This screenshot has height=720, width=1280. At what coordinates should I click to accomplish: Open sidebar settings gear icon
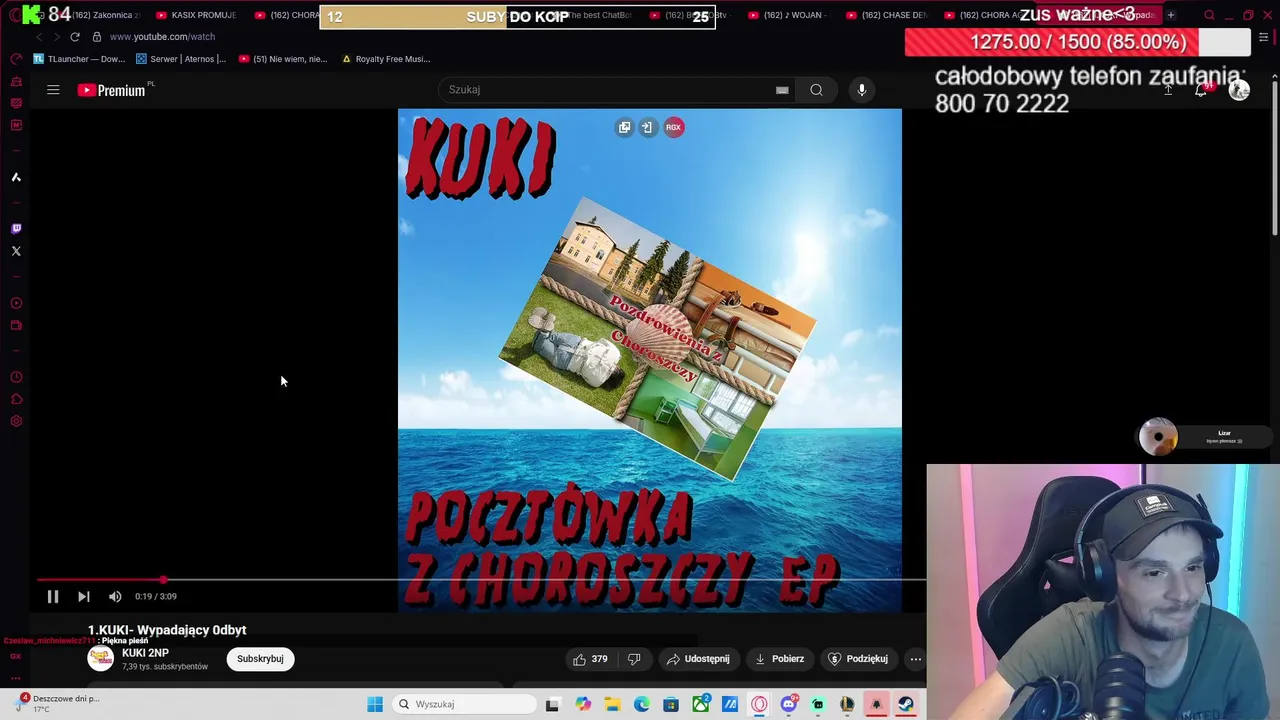click(16, 421)
